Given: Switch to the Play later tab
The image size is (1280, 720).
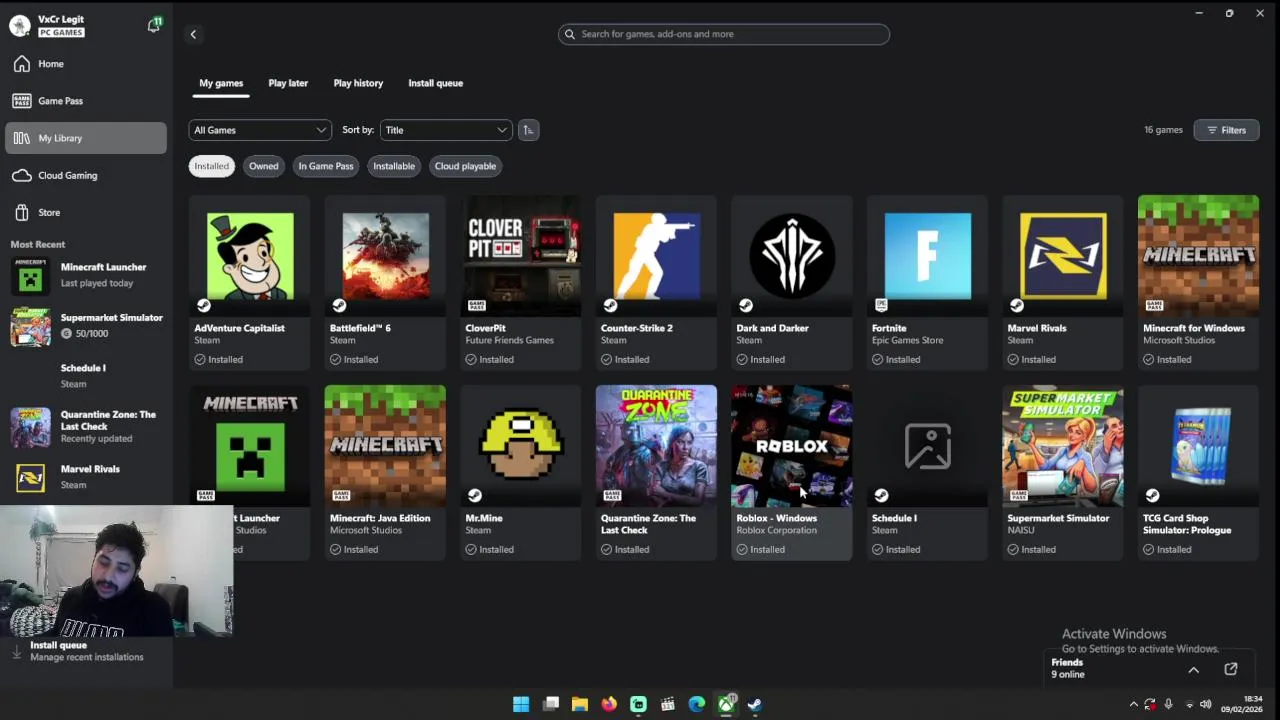Looking at the screenshot, I should point(288,83).
